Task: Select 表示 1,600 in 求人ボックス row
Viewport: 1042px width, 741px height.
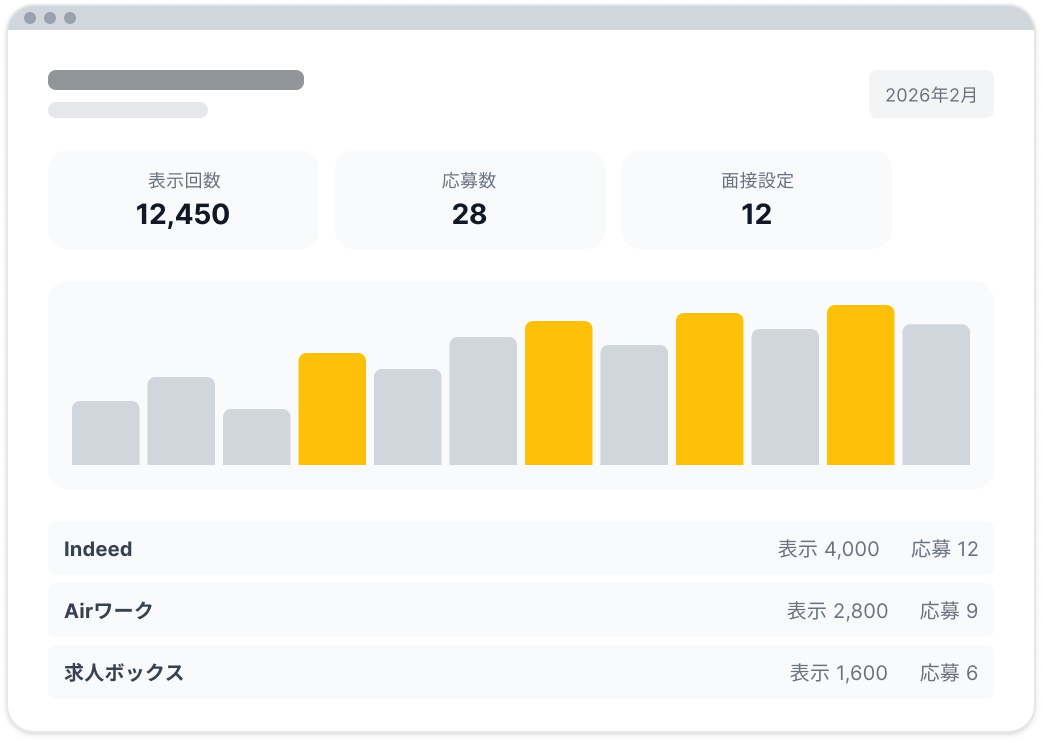Action: tap(838, 673)
